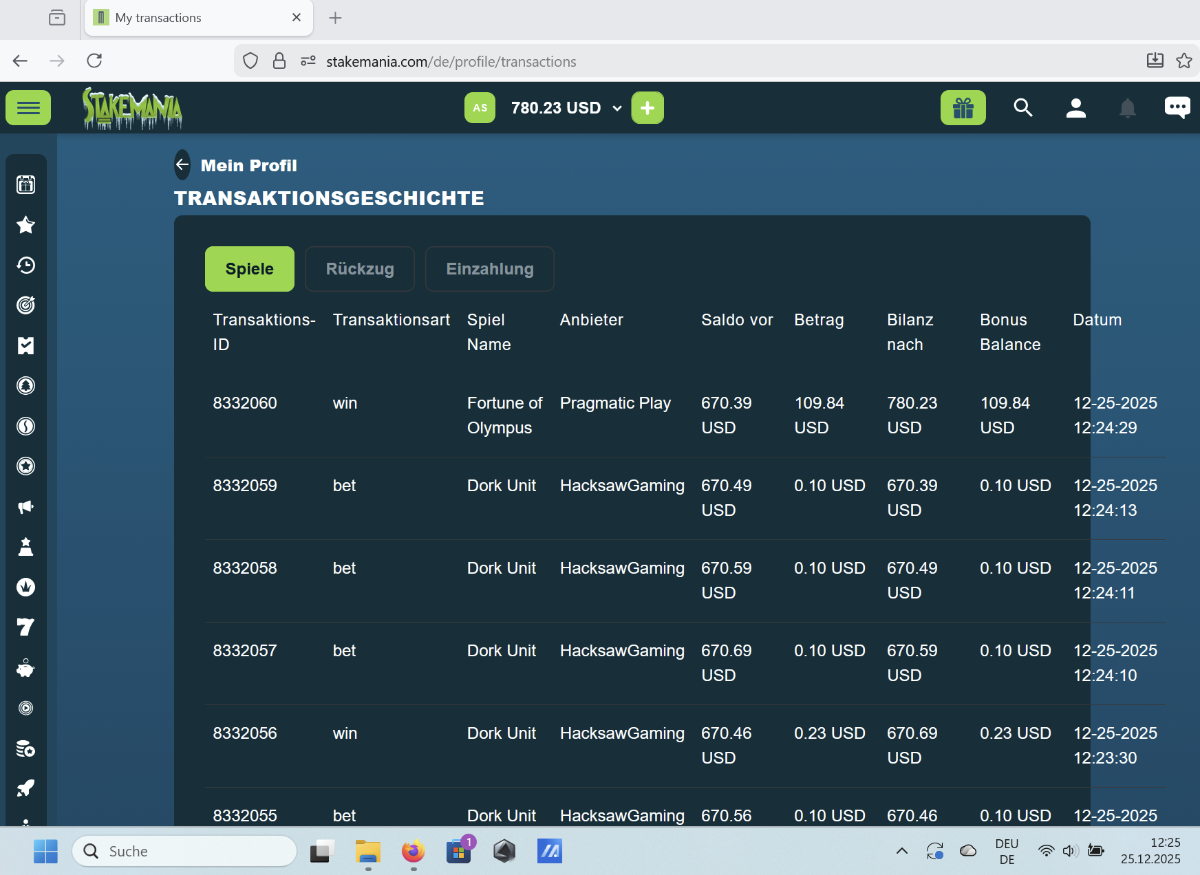Viewport: 1200px width, 875px height.
Task: Click the rocket sidebar icon
Action: coord(26,788)
